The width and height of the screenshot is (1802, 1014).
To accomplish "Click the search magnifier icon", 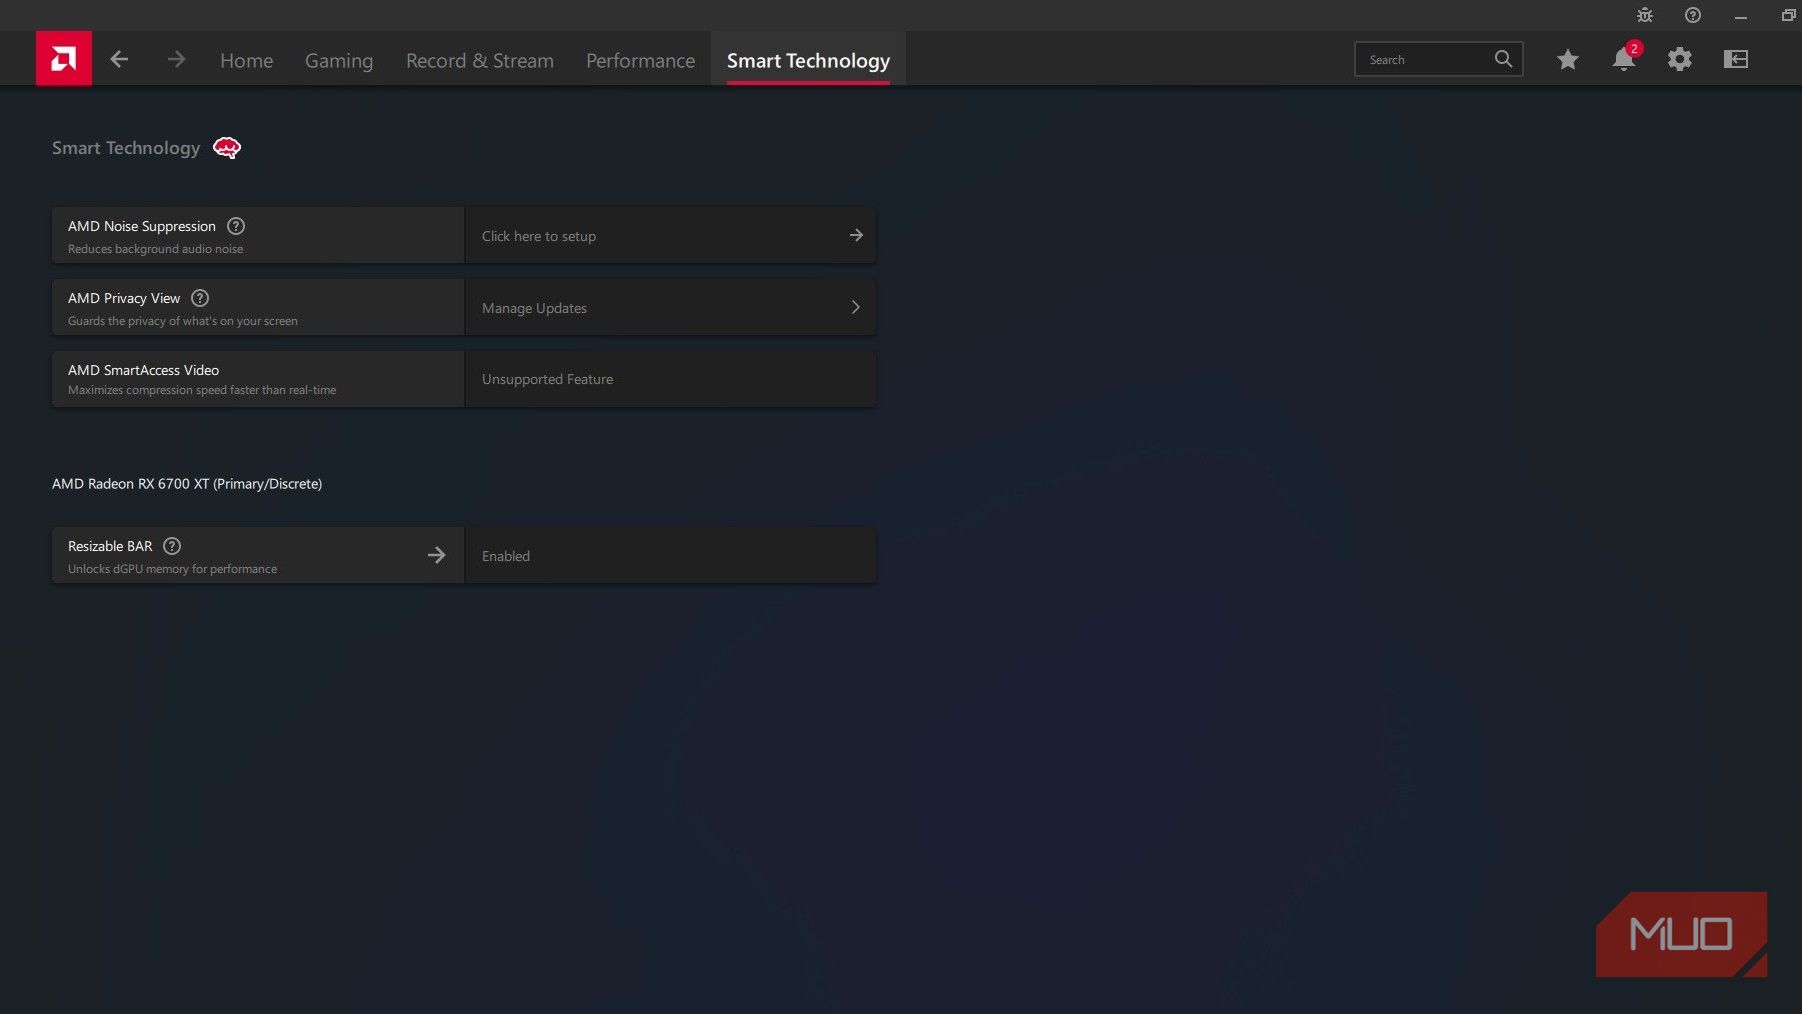I will (x=1503, y=59).
